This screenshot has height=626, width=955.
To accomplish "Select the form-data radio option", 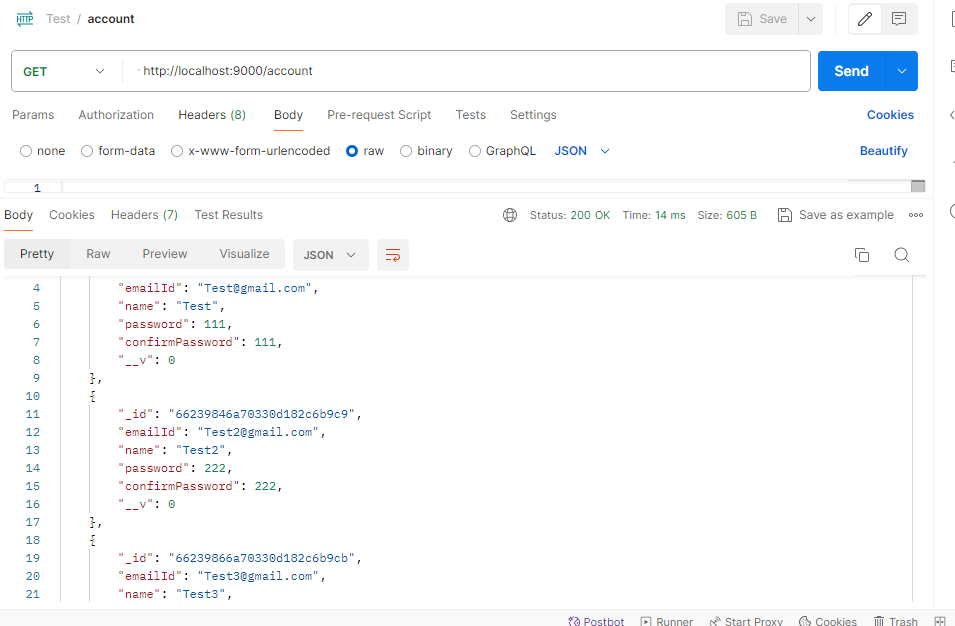I will [87, 151].
